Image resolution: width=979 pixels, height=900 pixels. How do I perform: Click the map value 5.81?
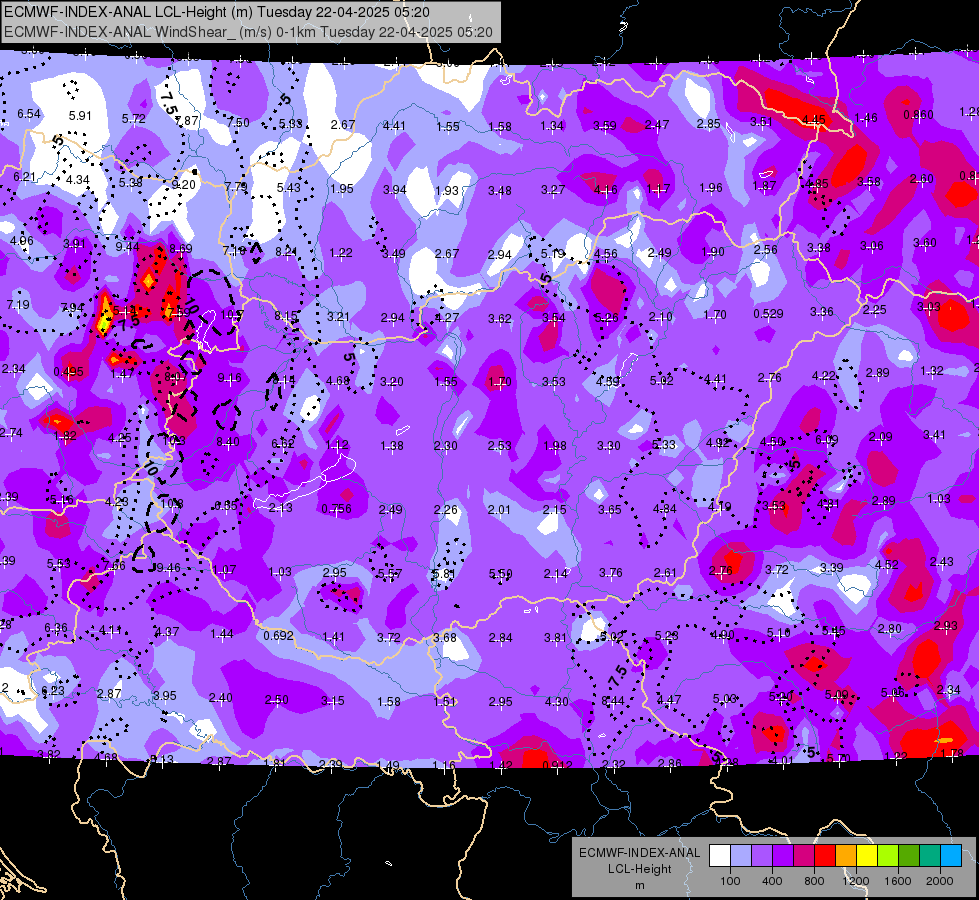point(443,573)
